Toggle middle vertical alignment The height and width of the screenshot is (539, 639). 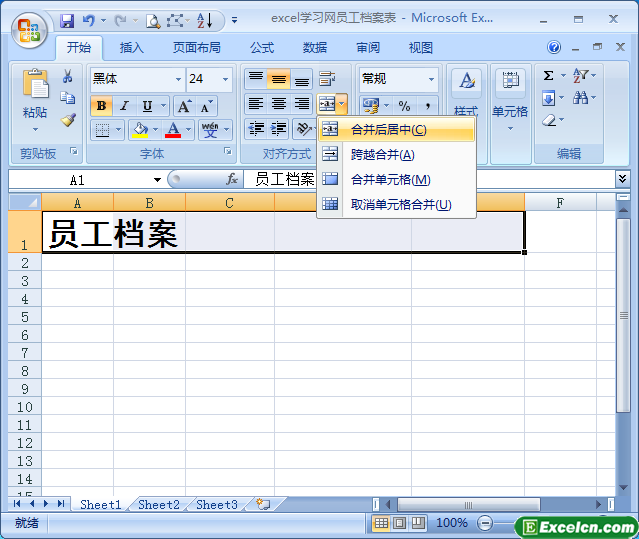tap(279, 79)
